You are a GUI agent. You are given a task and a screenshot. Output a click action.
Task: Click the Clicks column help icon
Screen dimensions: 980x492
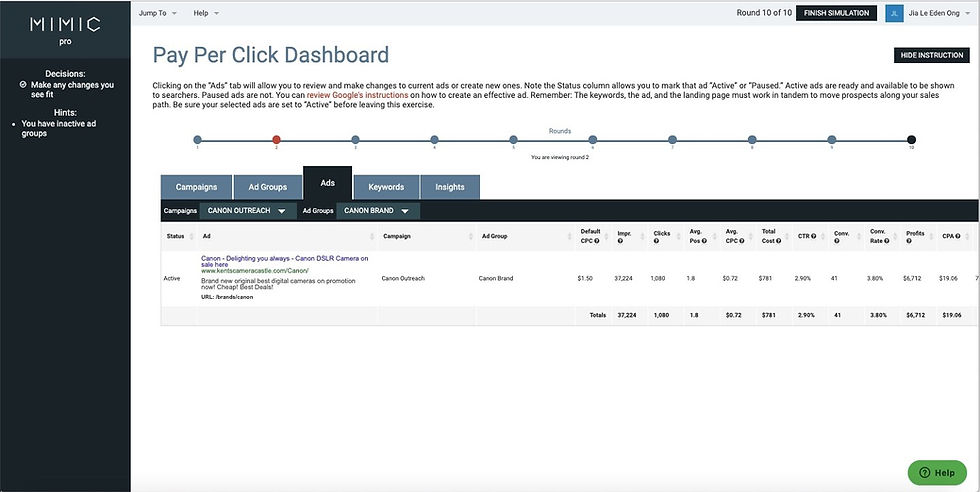tap(656, 241)
